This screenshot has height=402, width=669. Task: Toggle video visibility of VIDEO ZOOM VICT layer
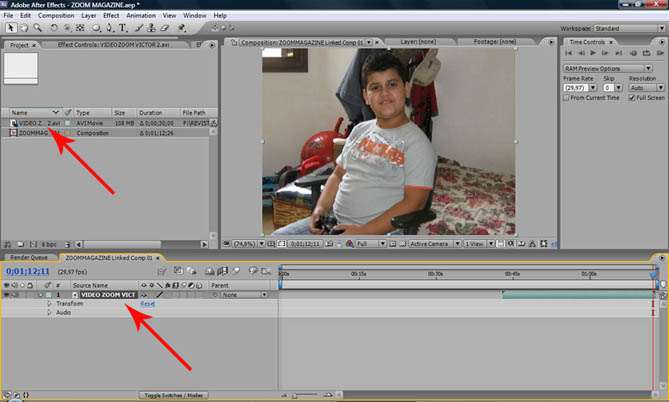7,294
